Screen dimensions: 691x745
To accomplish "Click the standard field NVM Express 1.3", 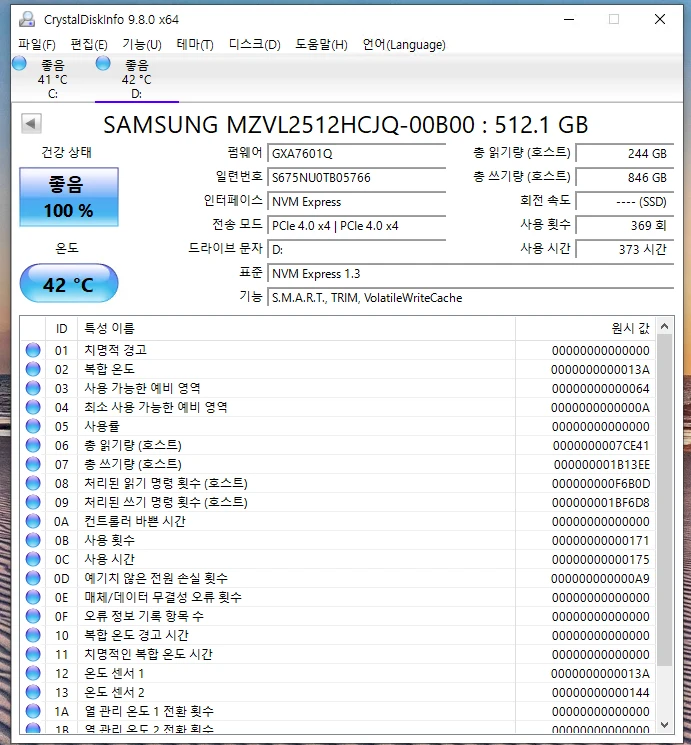I will (x=470, y=274).
